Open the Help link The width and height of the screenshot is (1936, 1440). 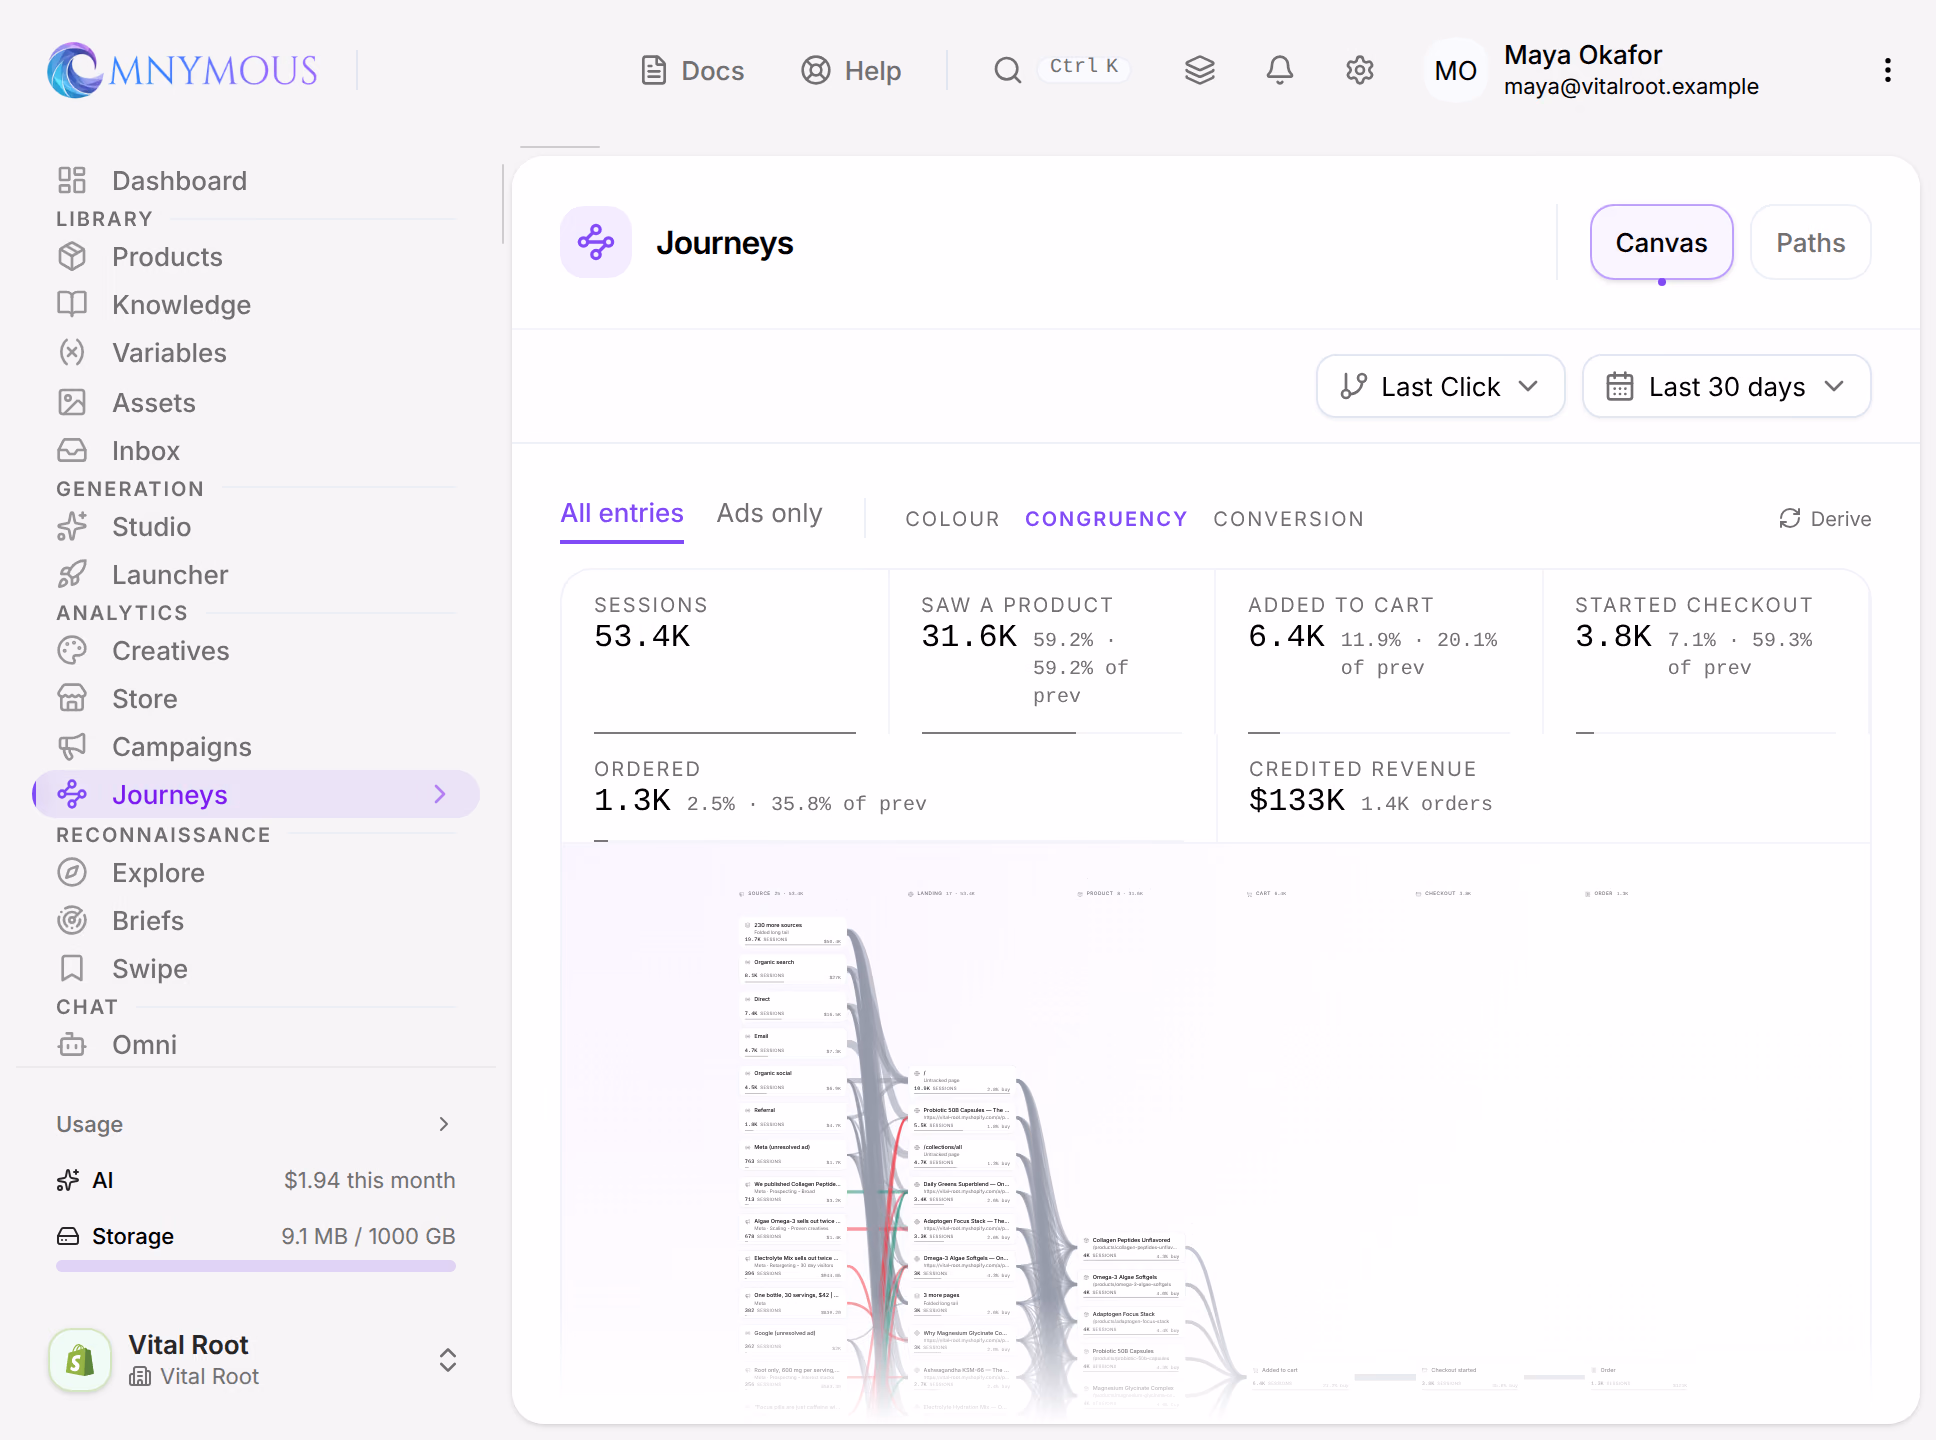(x=851, y=70)
